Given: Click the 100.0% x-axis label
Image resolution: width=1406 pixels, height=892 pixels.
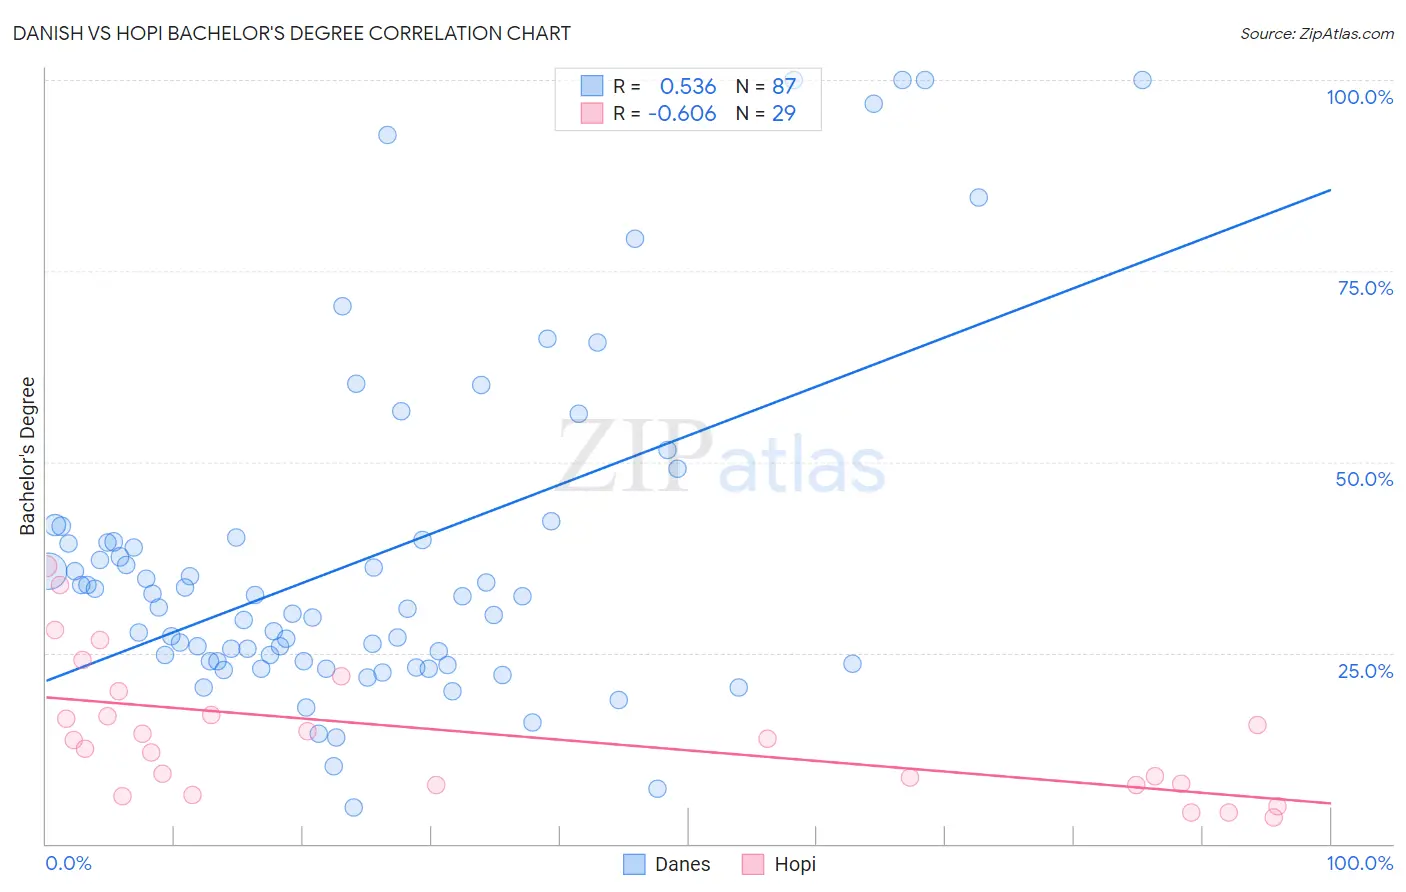Looking at the screenshot, I should (x=1359, y=863).
